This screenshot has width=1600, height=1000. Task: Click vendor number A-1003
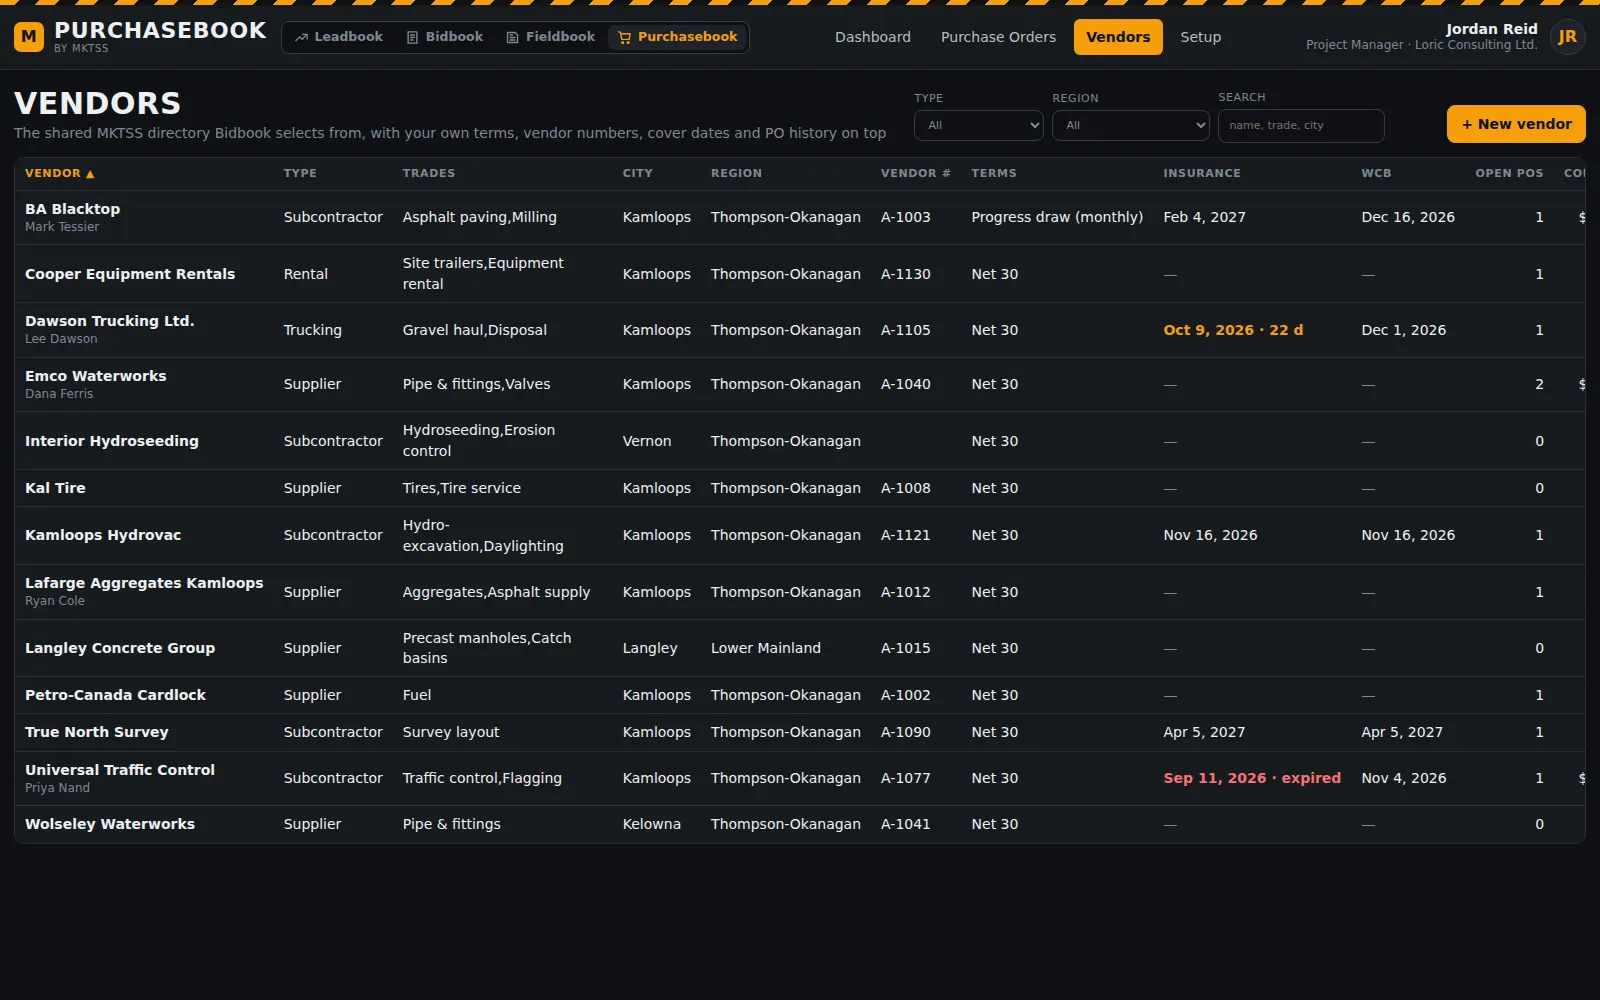tap(905, 217)
